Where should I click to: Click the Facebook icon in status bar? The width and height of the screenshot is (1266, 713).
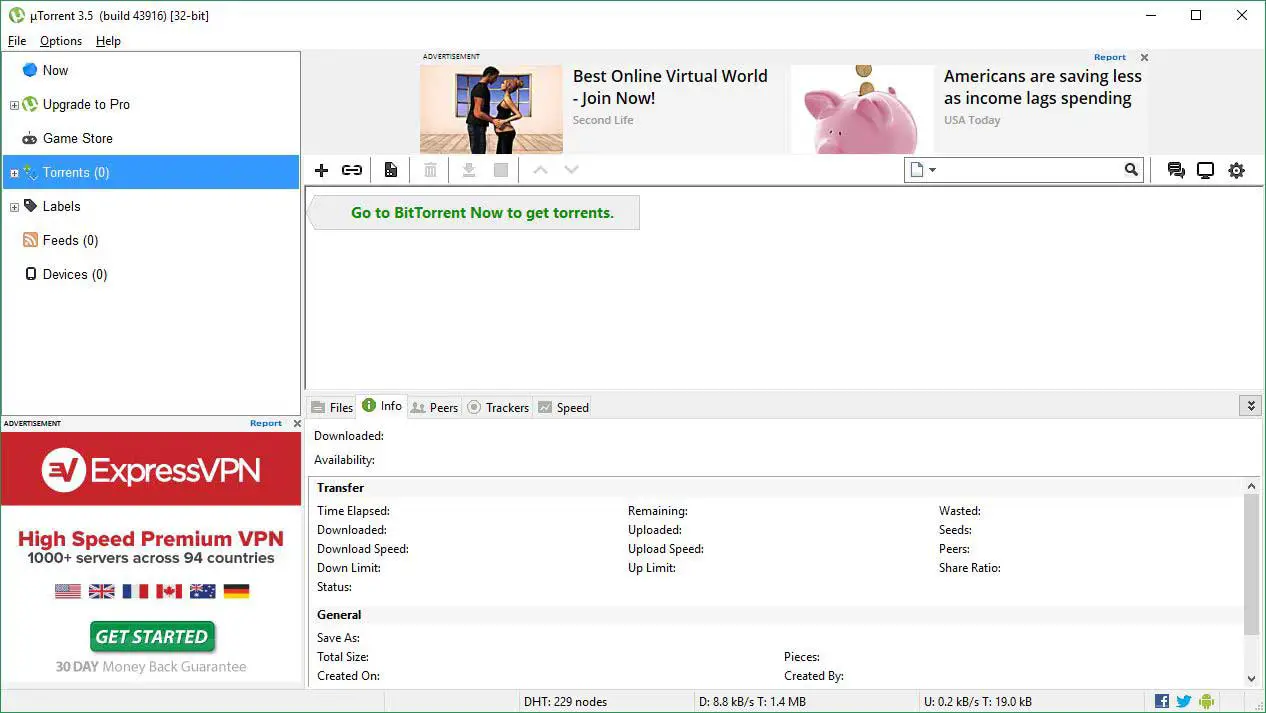(1162, 701)
